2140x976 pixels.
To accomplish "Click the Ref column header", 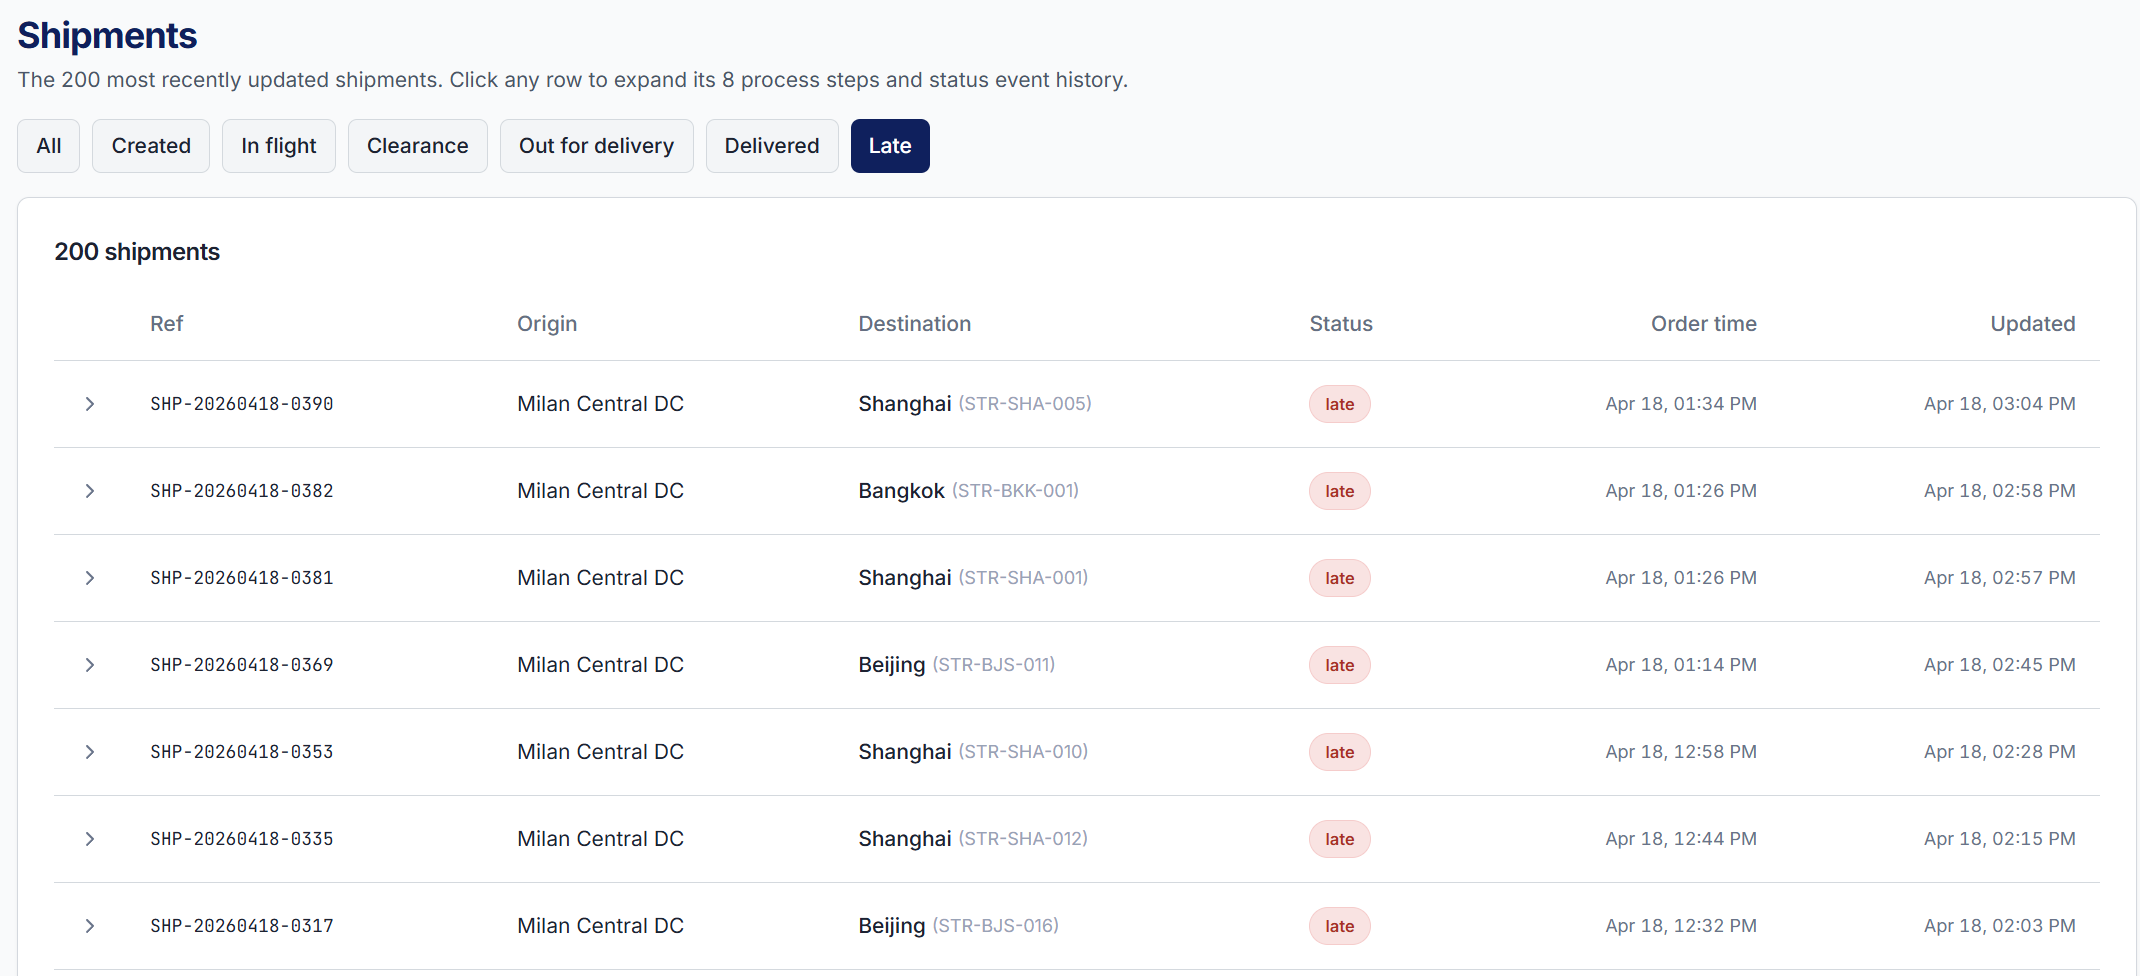I will [167, 324].
